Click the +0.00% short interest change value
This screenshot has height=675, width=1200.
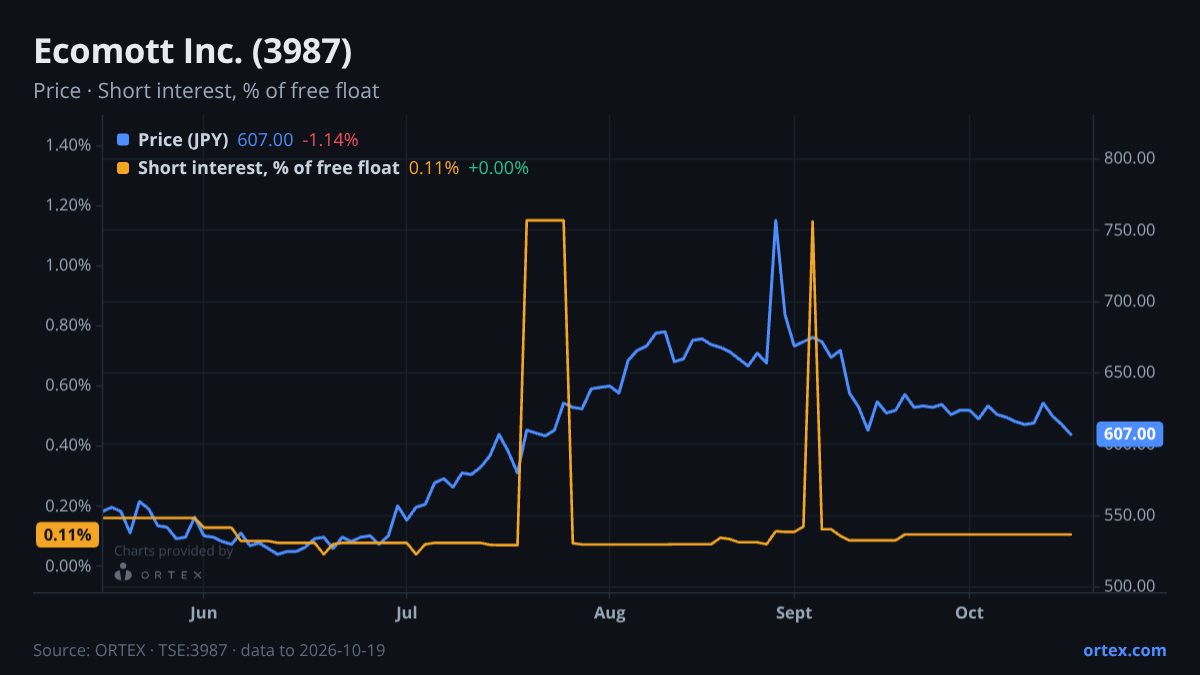click(x=498, y=168)
